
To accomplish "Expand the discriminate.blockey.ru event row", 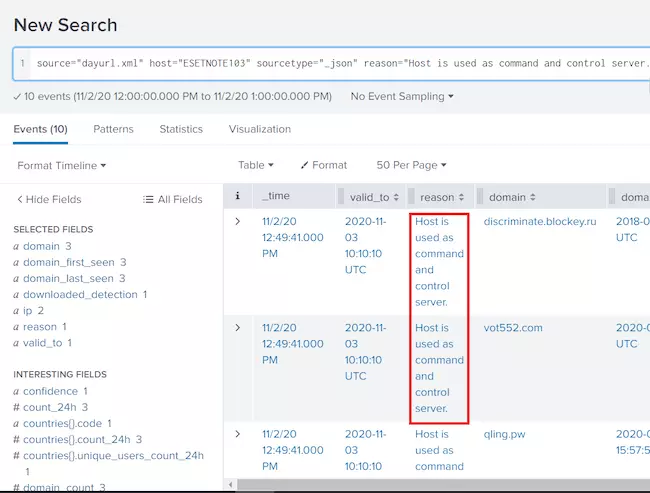I will (238, 221).
